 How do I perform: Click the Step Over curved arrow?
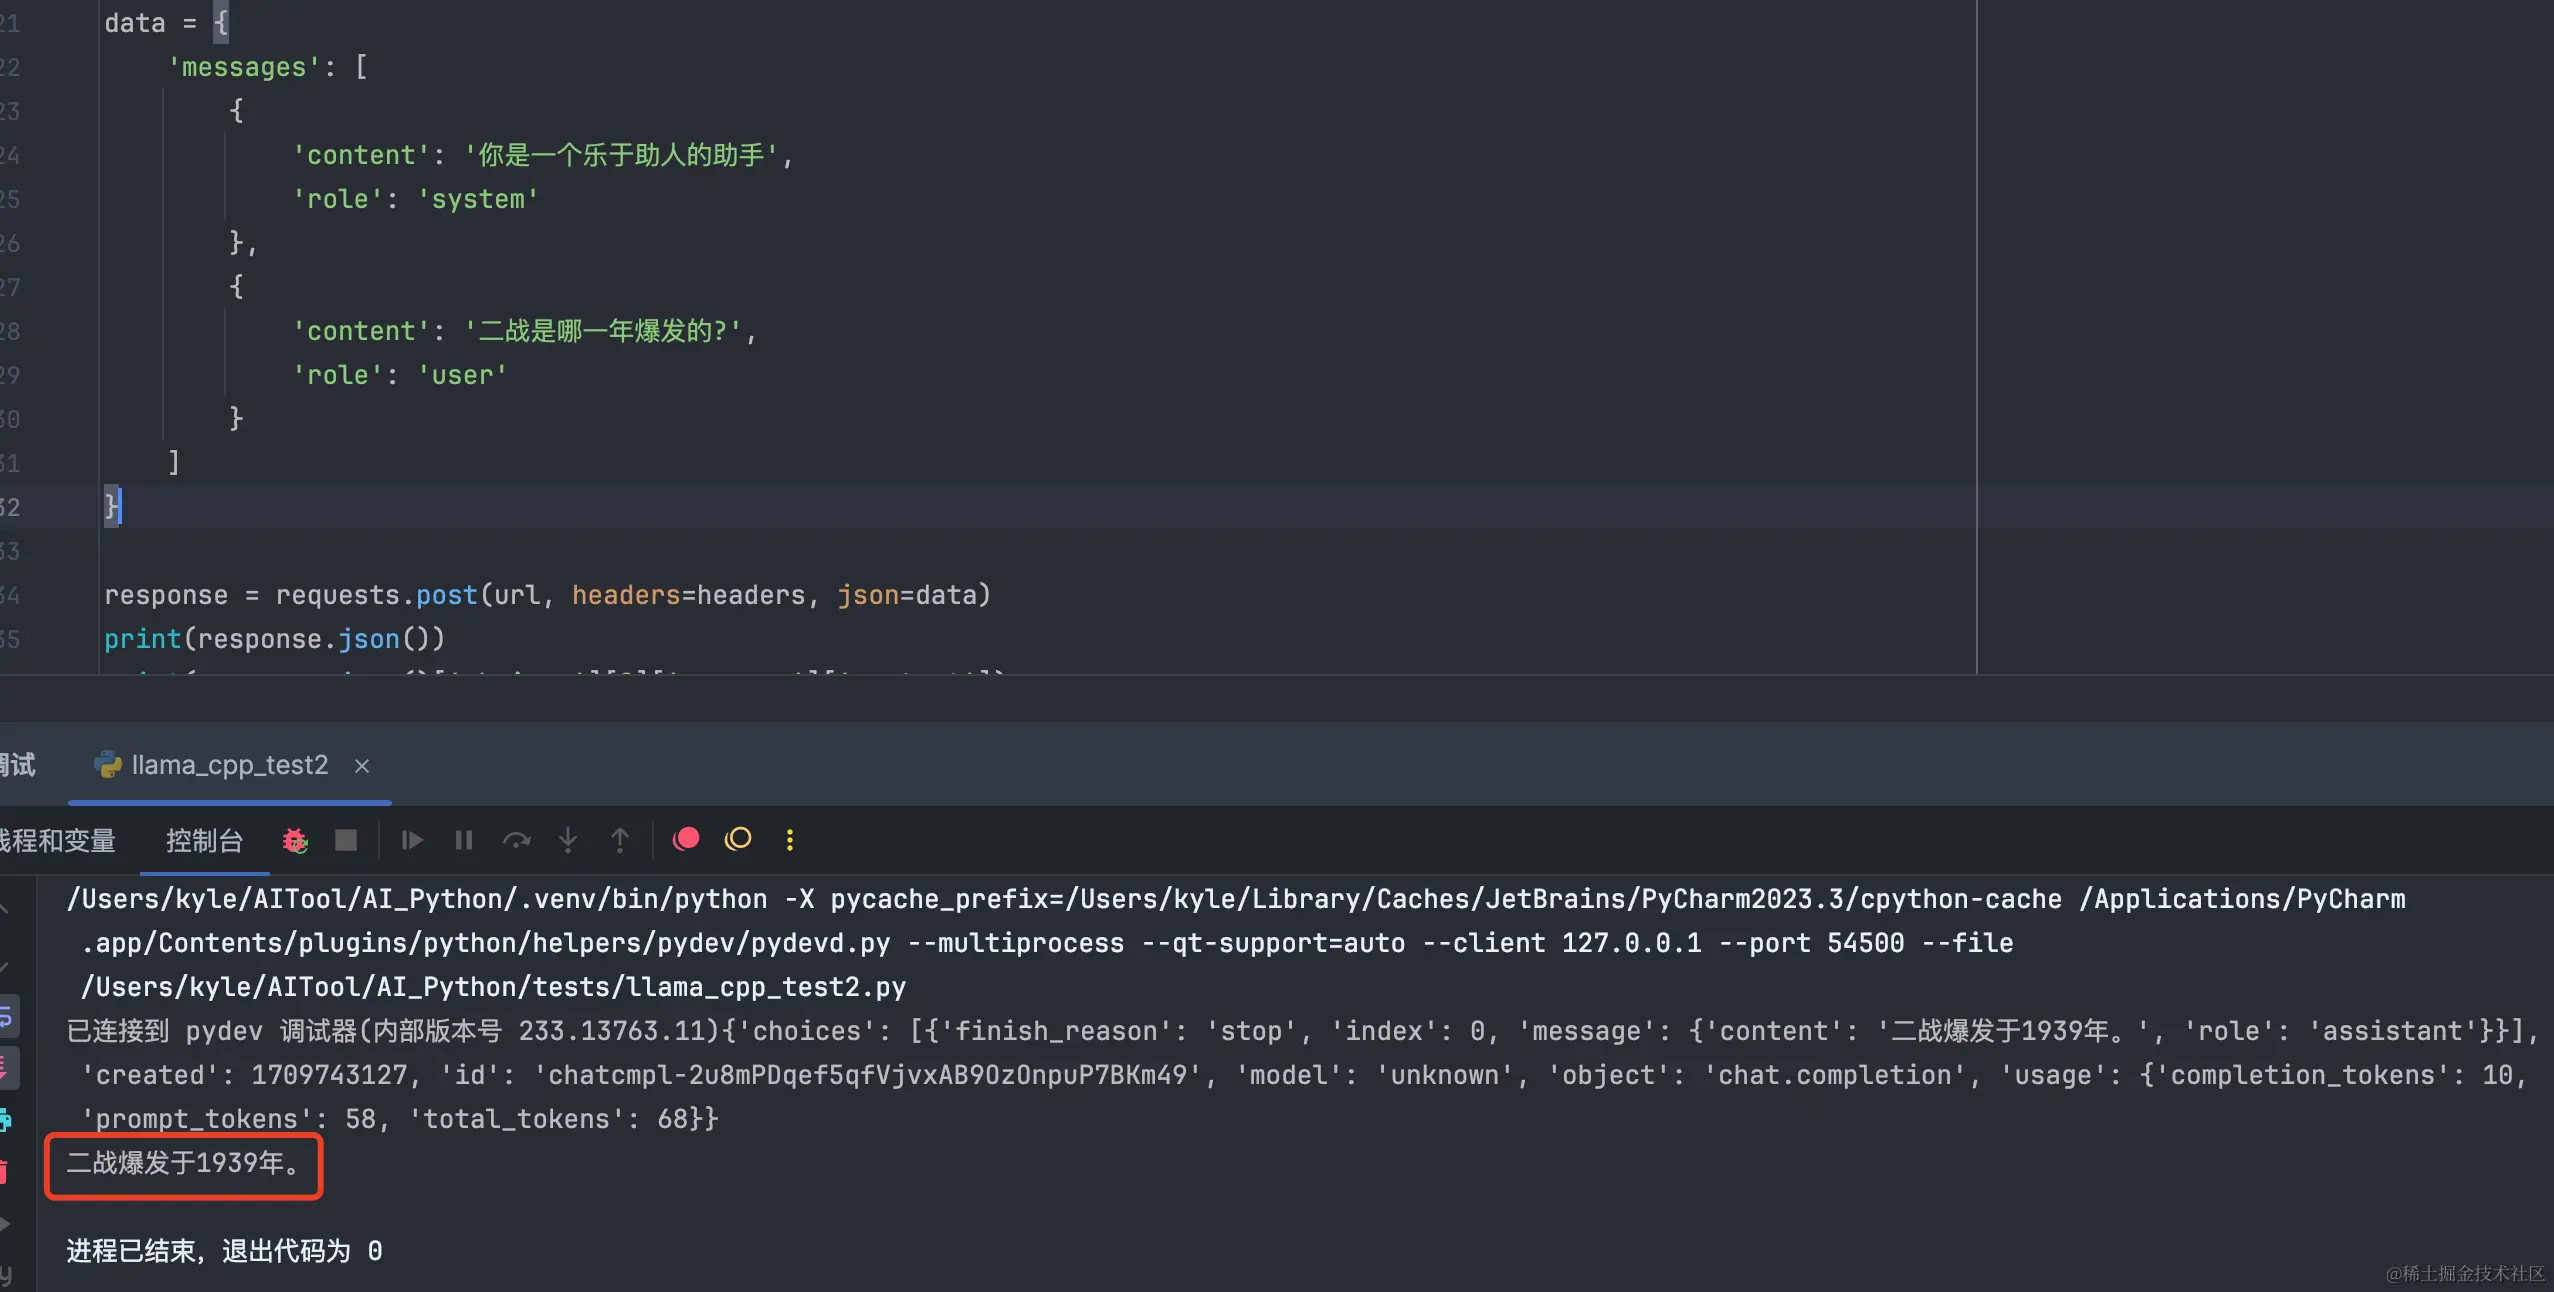[x=516, y=840]
